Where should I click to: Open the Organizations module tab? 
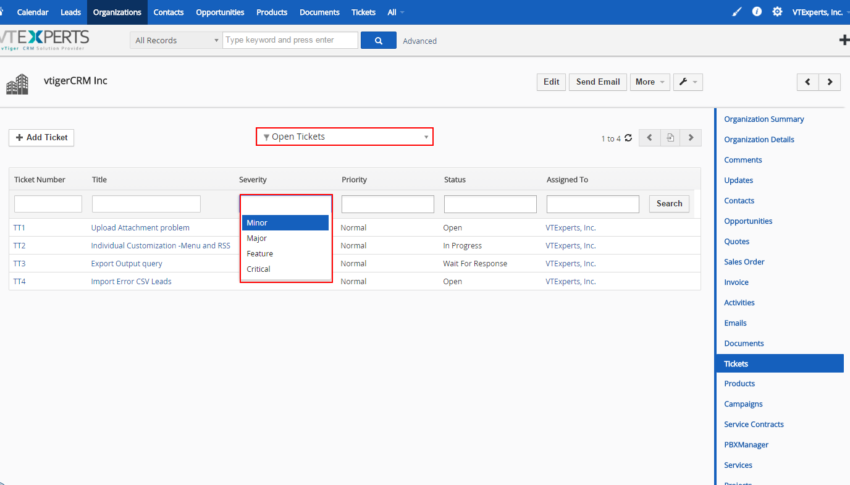pyautogui.click(x=117, y=12)
